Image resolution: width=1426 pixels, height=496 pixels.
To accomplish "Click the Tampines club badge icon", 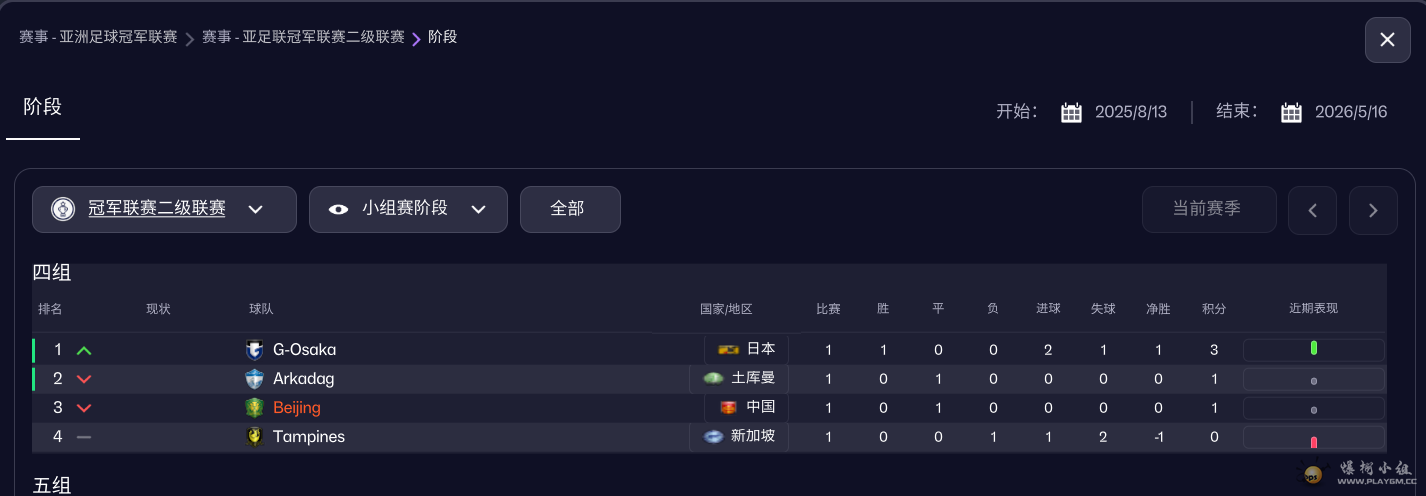I will 255,437.
